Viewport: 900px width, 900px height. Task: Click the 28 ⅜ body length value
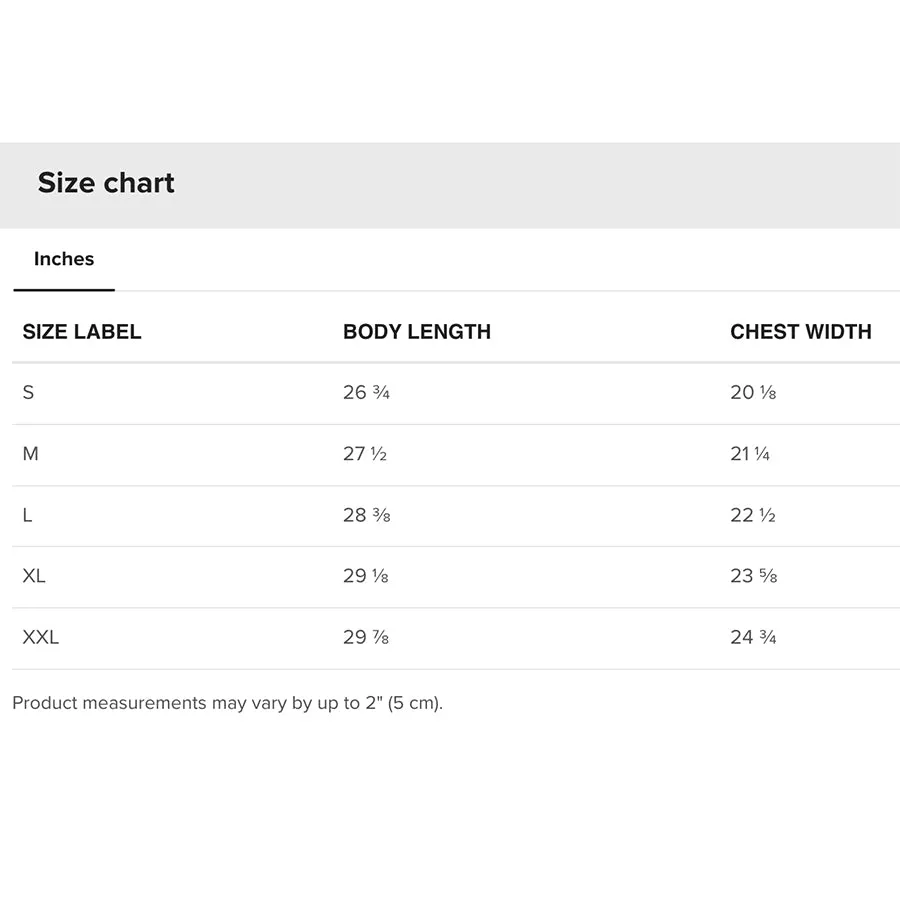coord(367,515)
